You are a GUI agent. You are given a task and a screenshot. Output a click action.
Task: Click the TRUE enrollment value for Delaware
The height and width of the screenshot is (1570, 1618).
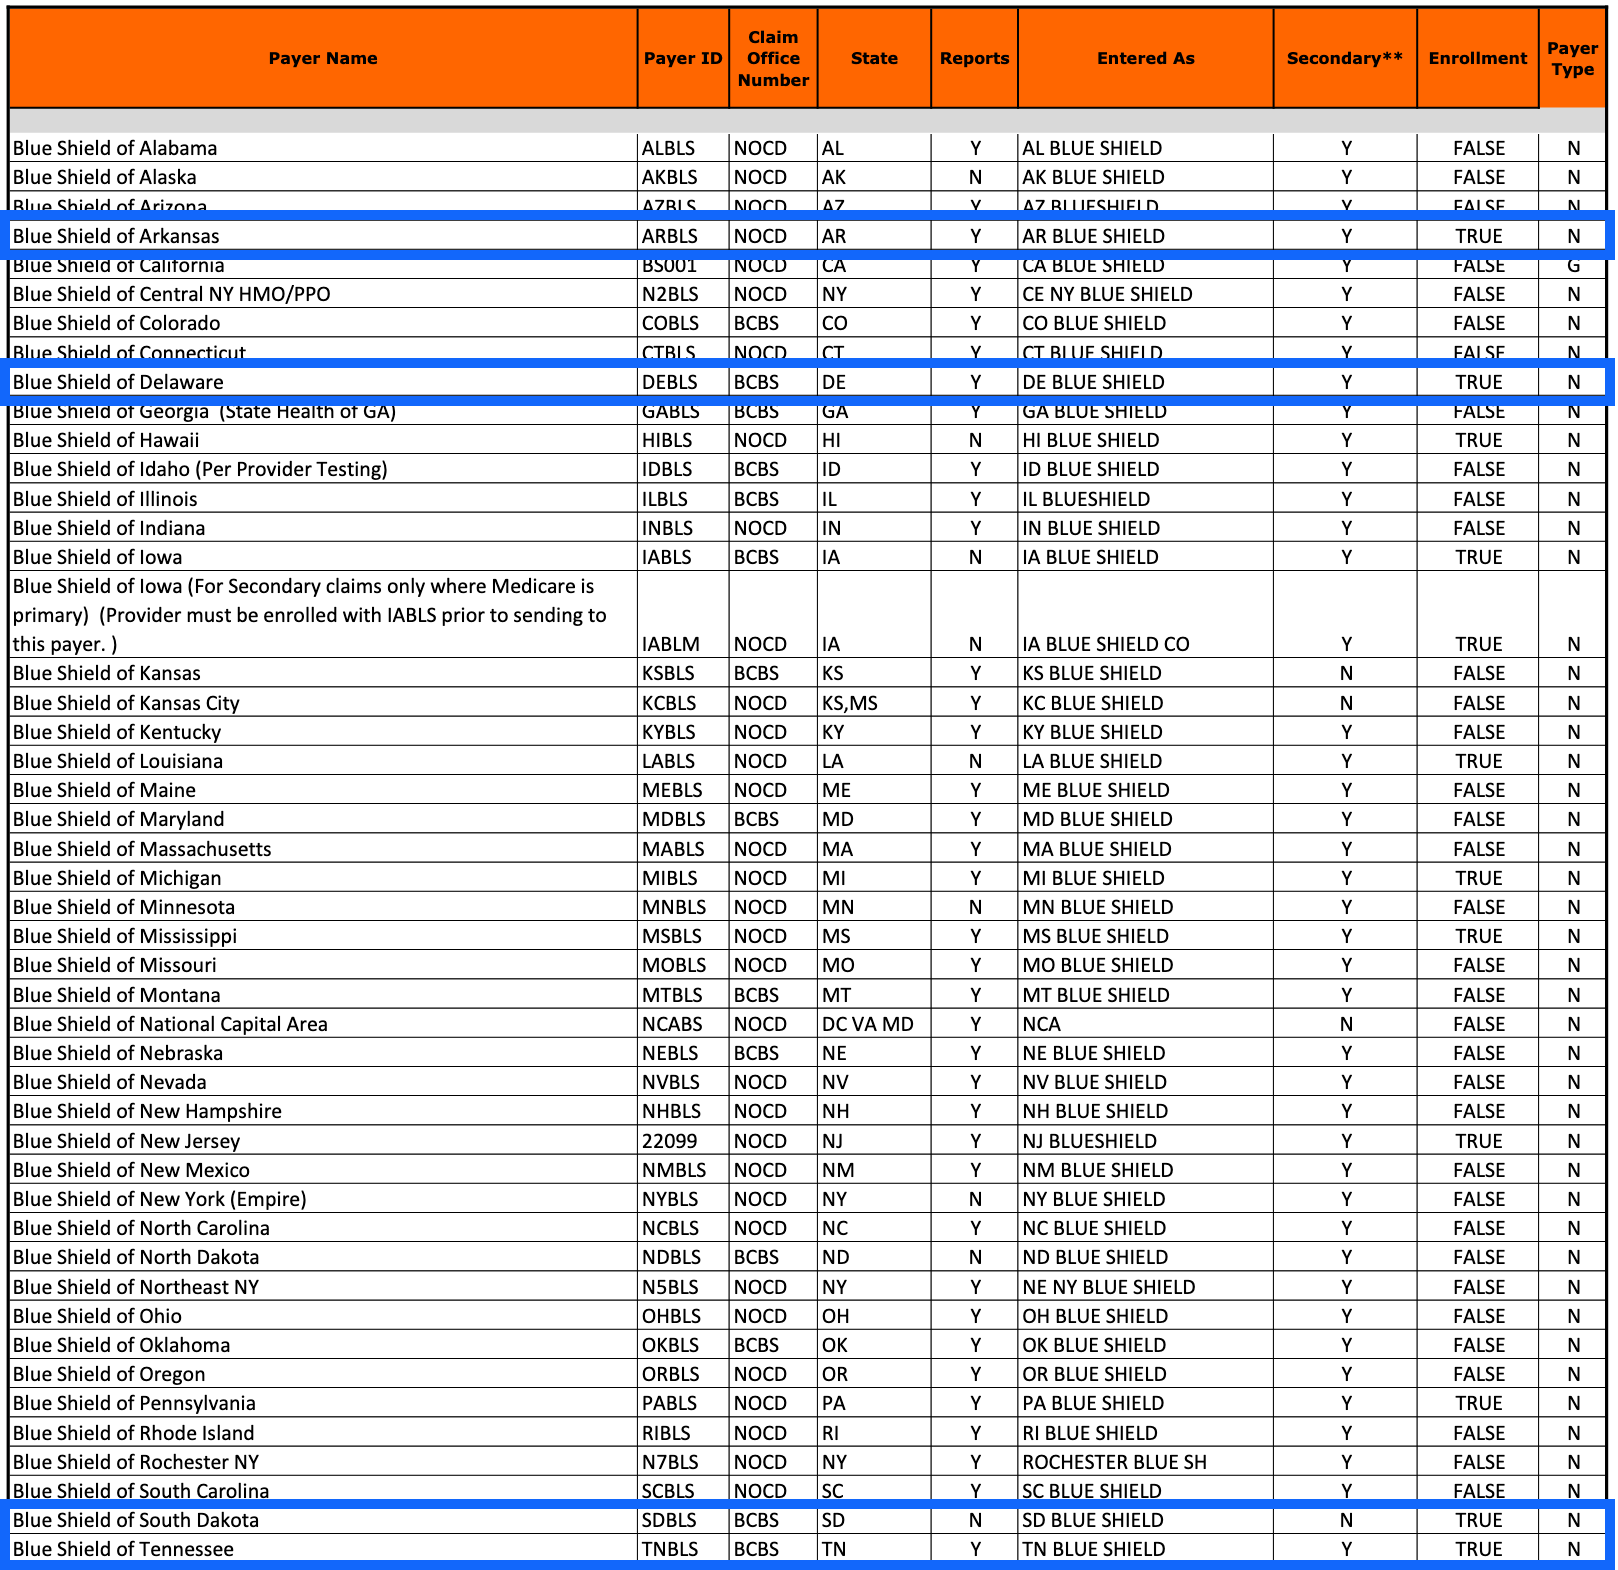click(1477, 381)
